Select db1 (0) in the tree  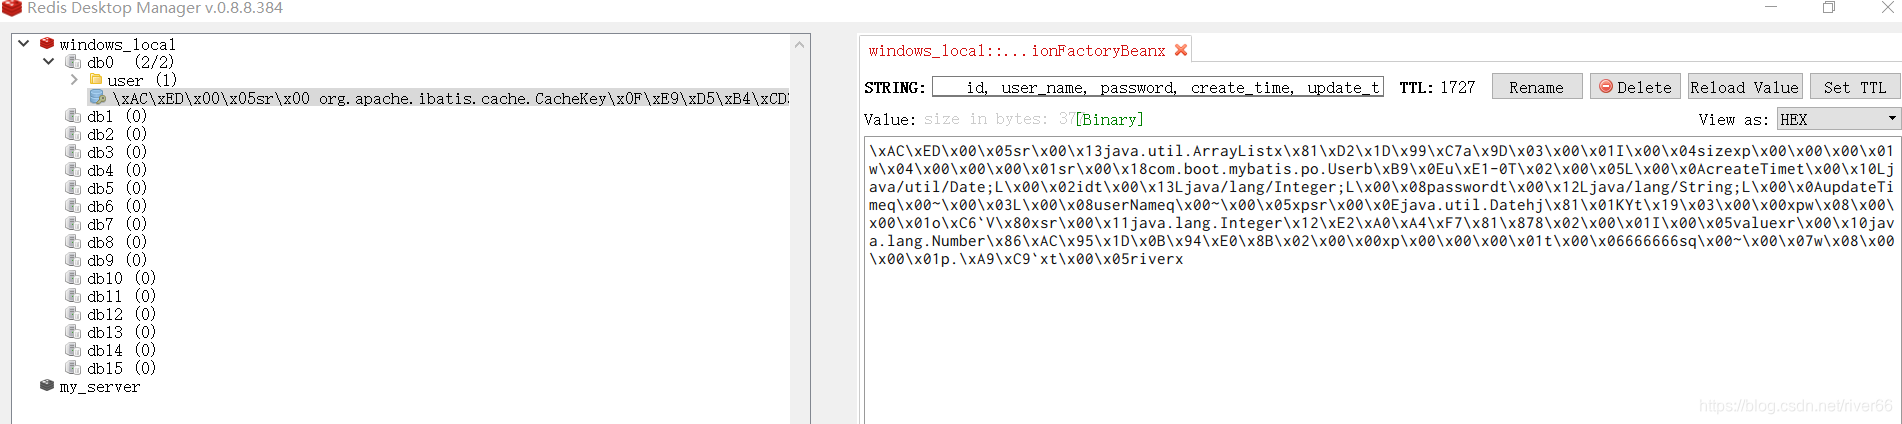(117, 117)
